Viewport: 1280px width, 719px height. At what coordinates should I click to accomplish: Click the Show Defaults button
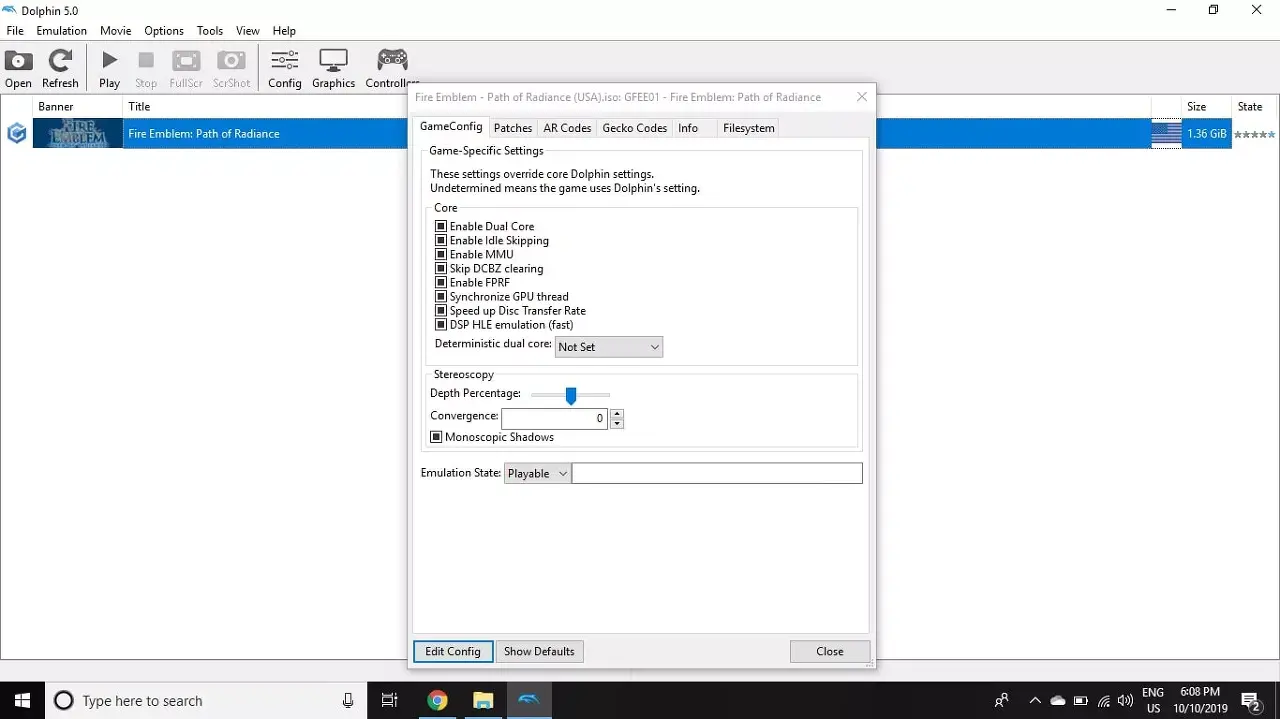539,651
